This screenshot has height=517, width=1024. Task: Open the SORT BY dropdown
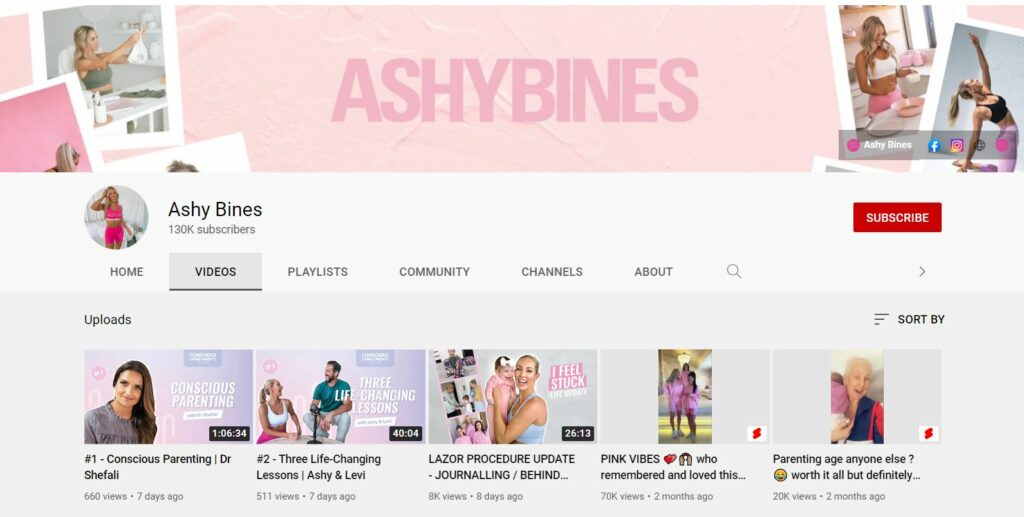coord(909,319)
